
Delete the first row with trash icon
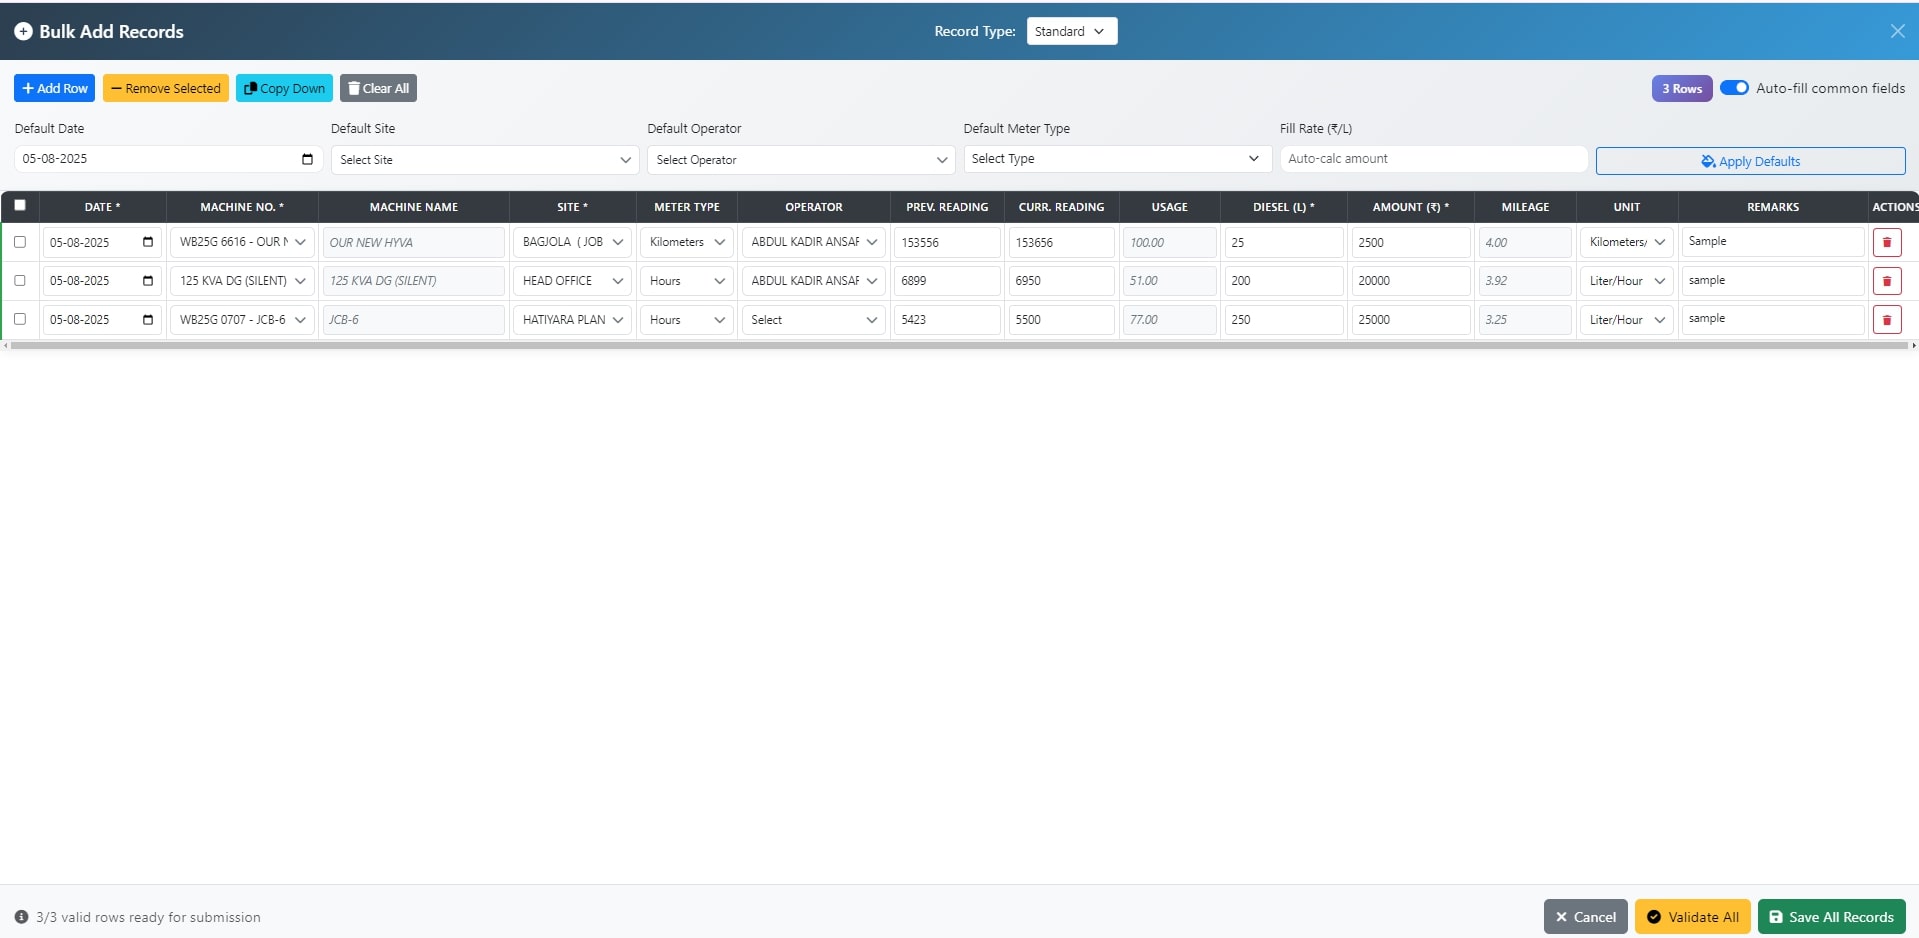click(1886, 242)
